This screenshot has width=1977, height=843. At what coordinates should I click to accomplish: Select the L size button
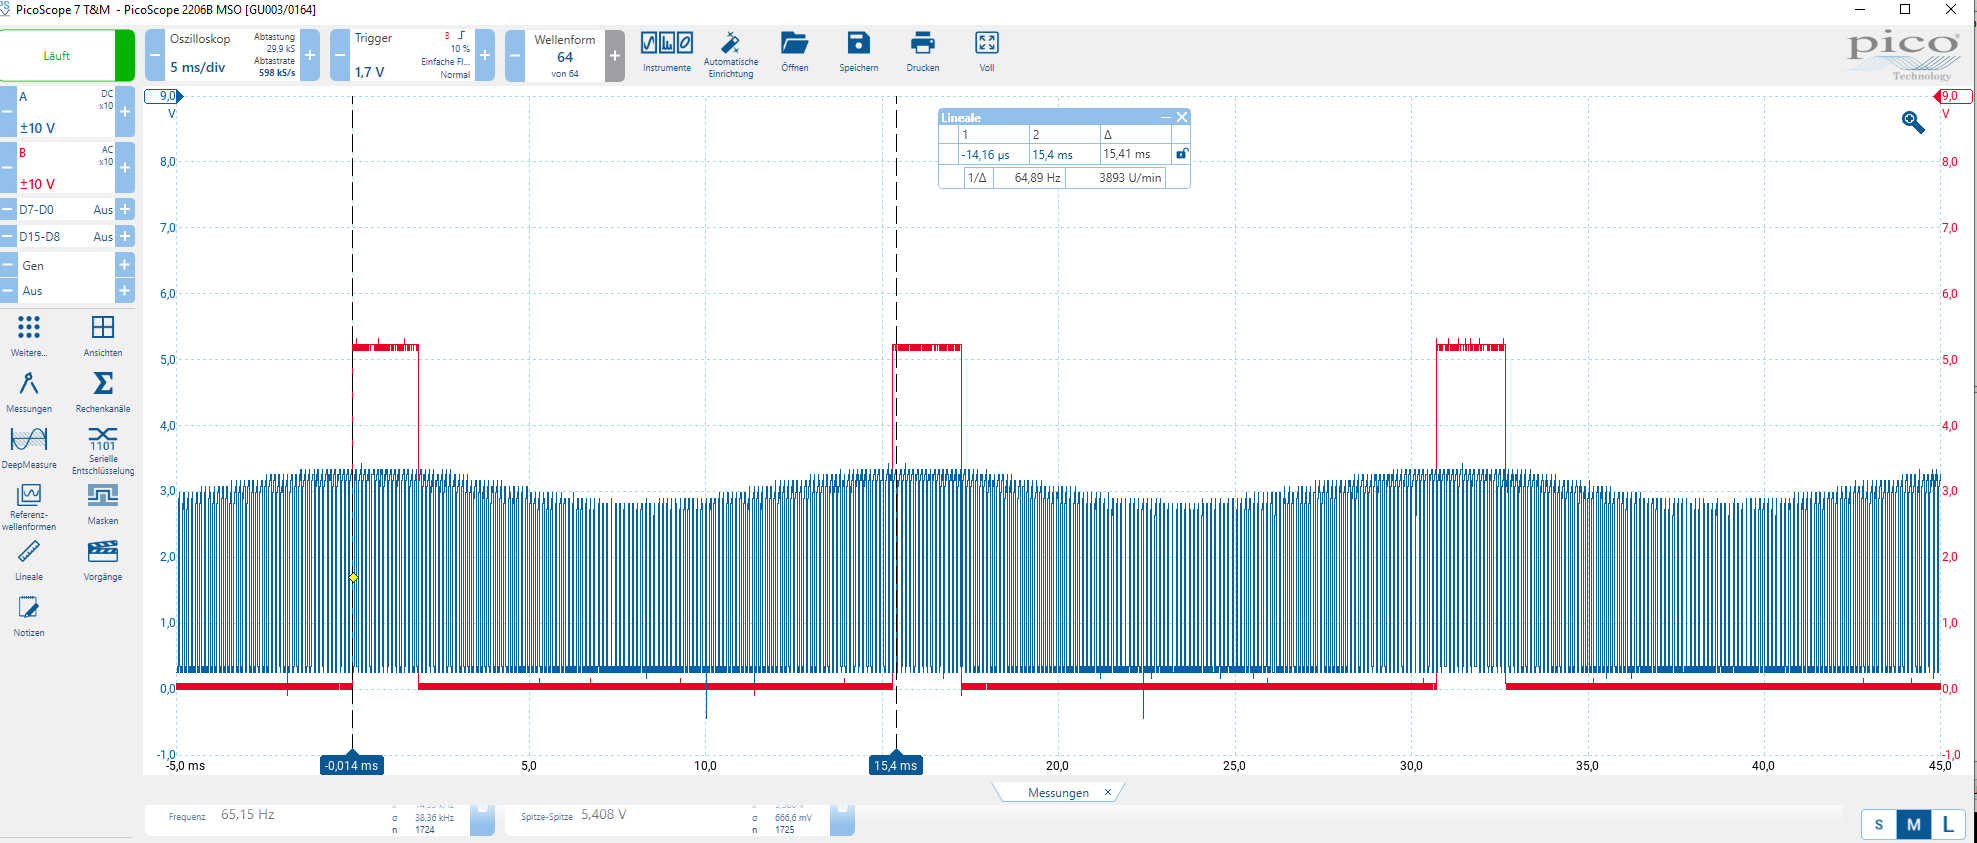click(x=1948, y=824)
